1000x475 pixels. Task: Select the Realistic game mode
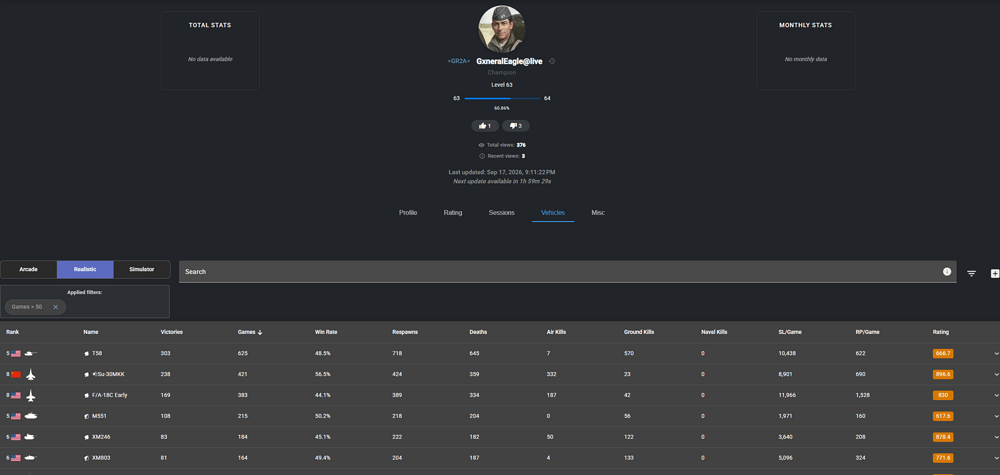(85, 270)
